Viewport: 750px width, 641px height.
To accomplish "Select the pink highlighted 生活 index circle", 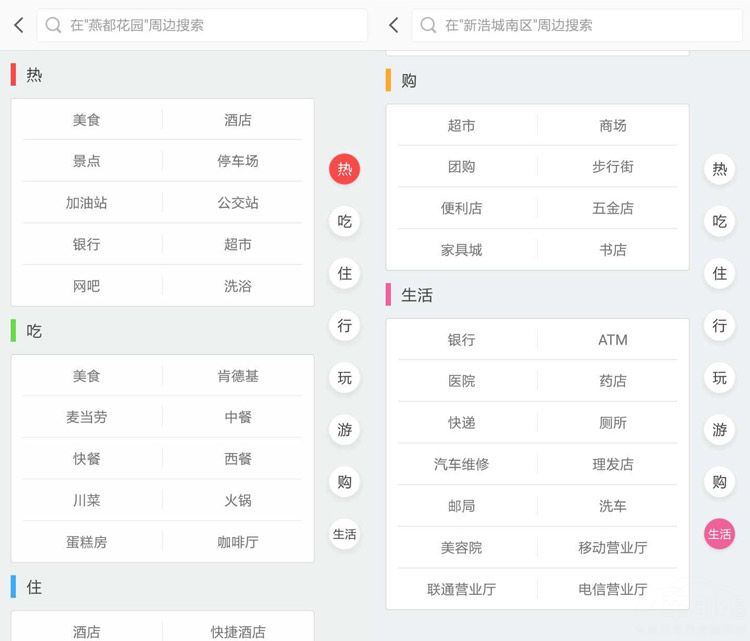I will [x=719, y=534].
